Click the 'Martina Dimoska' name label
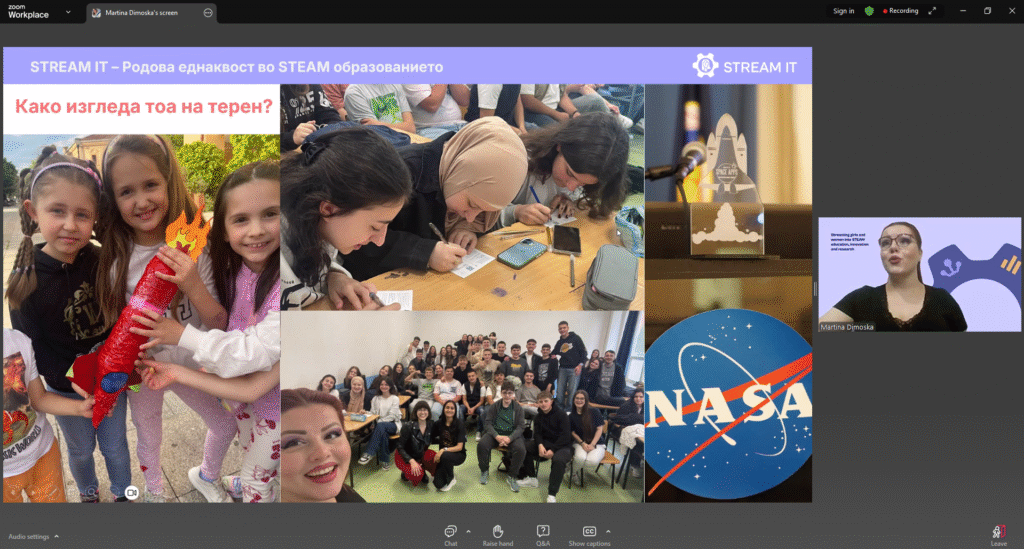The height and width of the screenshot is (549, 1024). pos(846,327)
